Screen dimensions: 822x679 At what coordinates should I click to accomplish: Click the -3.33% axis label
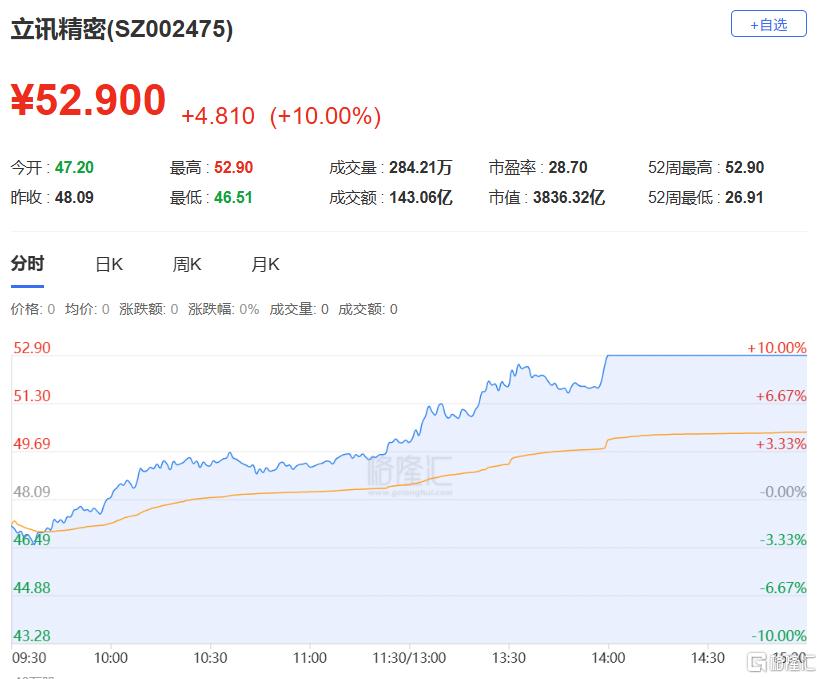point(783,540)
